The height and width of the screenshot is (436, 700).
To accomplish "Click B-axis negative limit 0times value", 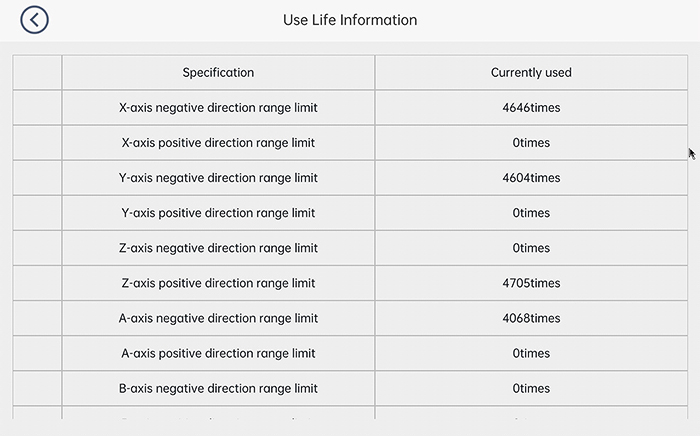I will (x=531, y=388).
